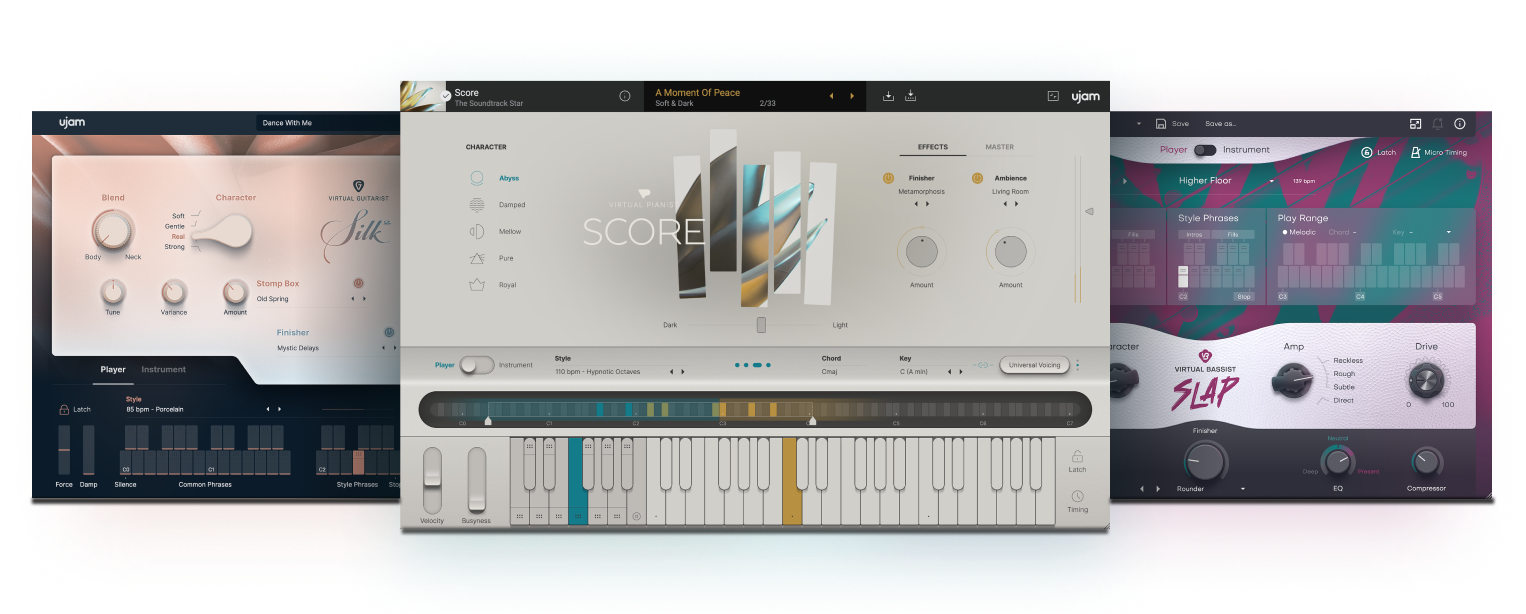Click the Universal Voicing button
The width and height of the screenshot is (1526, 614).
[x=1035, y=365]
